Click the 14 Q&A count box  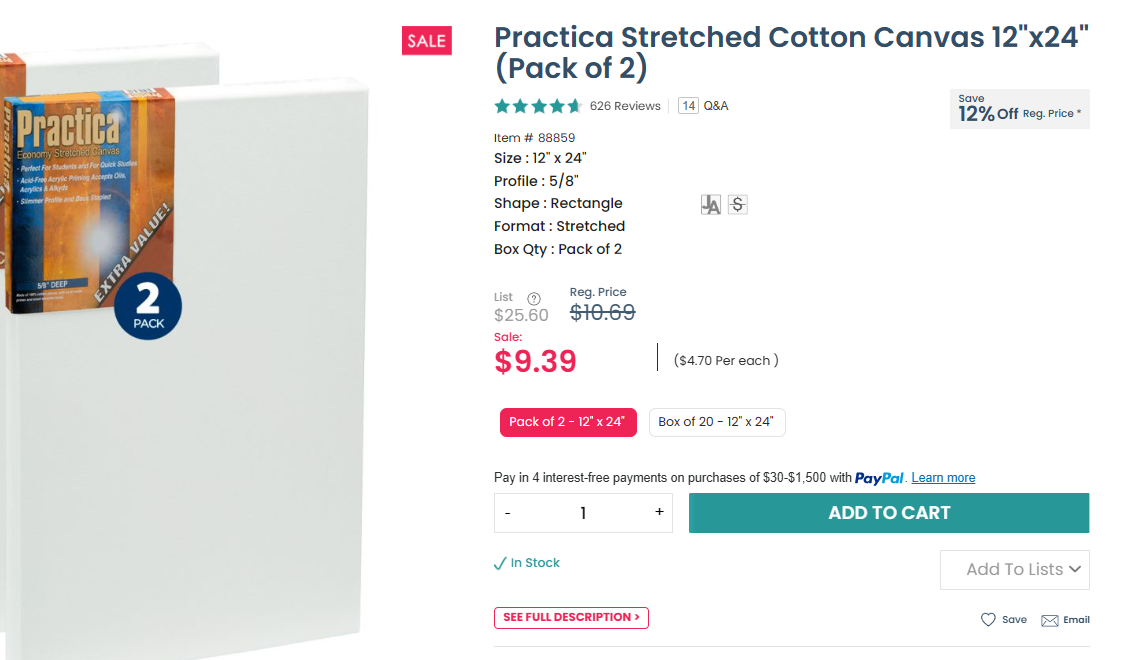pyautogui.click(x=688, y=106)
